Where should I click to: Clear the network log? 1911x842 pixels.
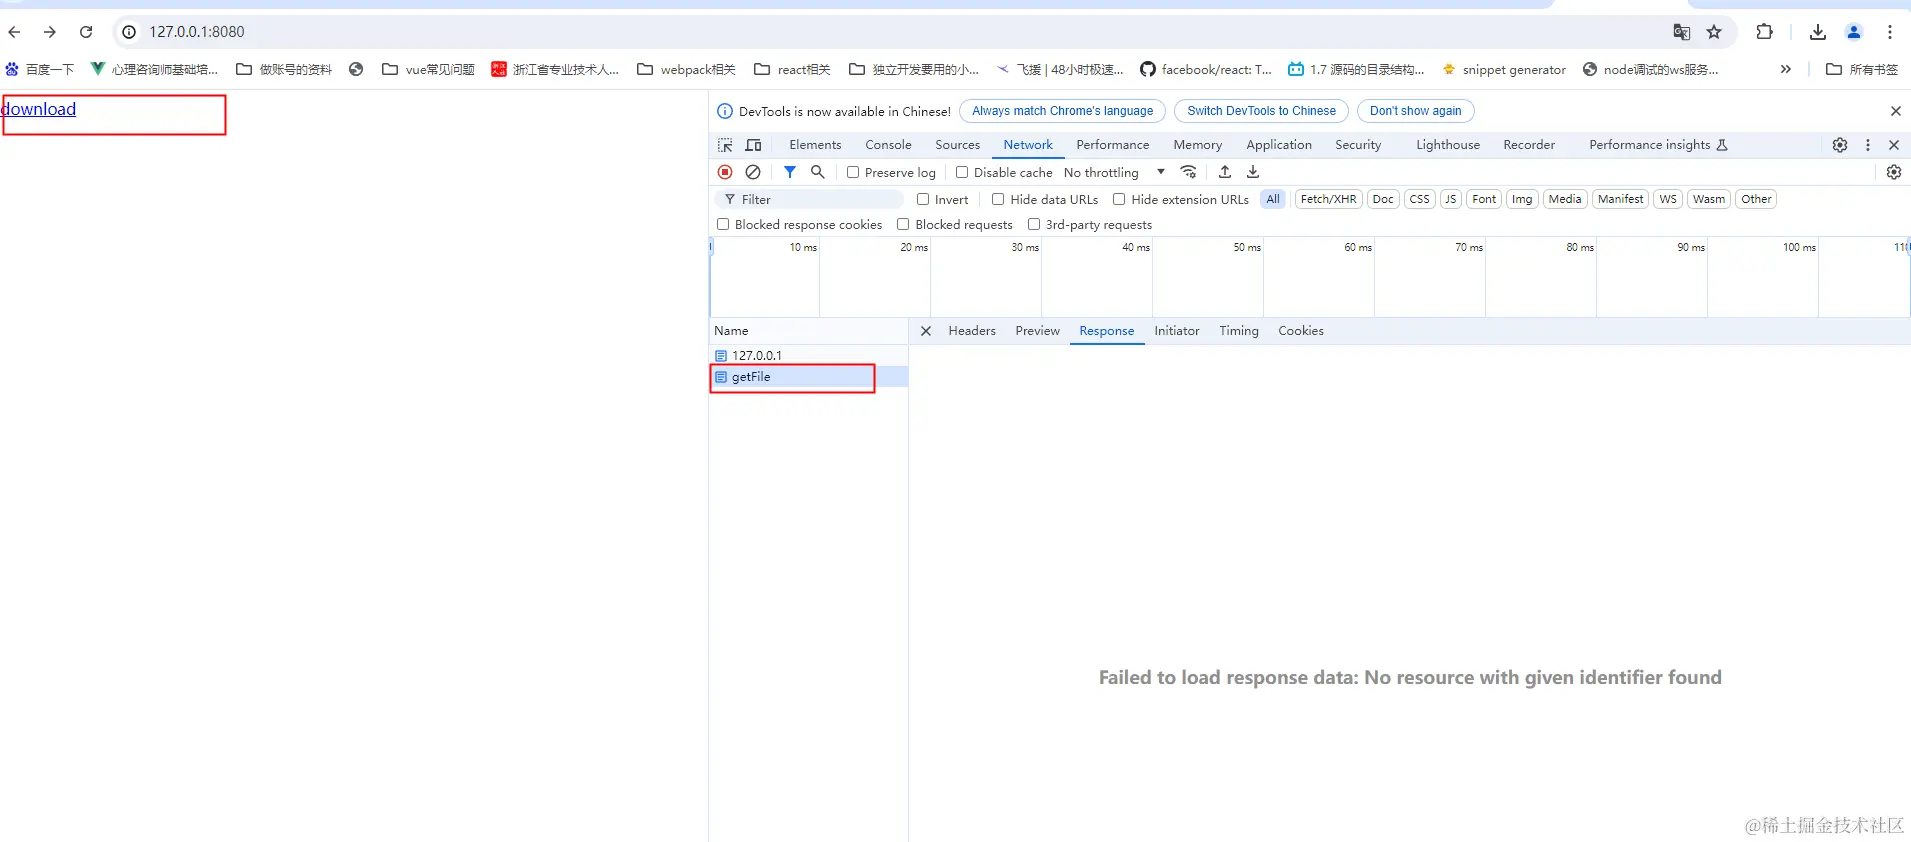click(x=753, y=172)
